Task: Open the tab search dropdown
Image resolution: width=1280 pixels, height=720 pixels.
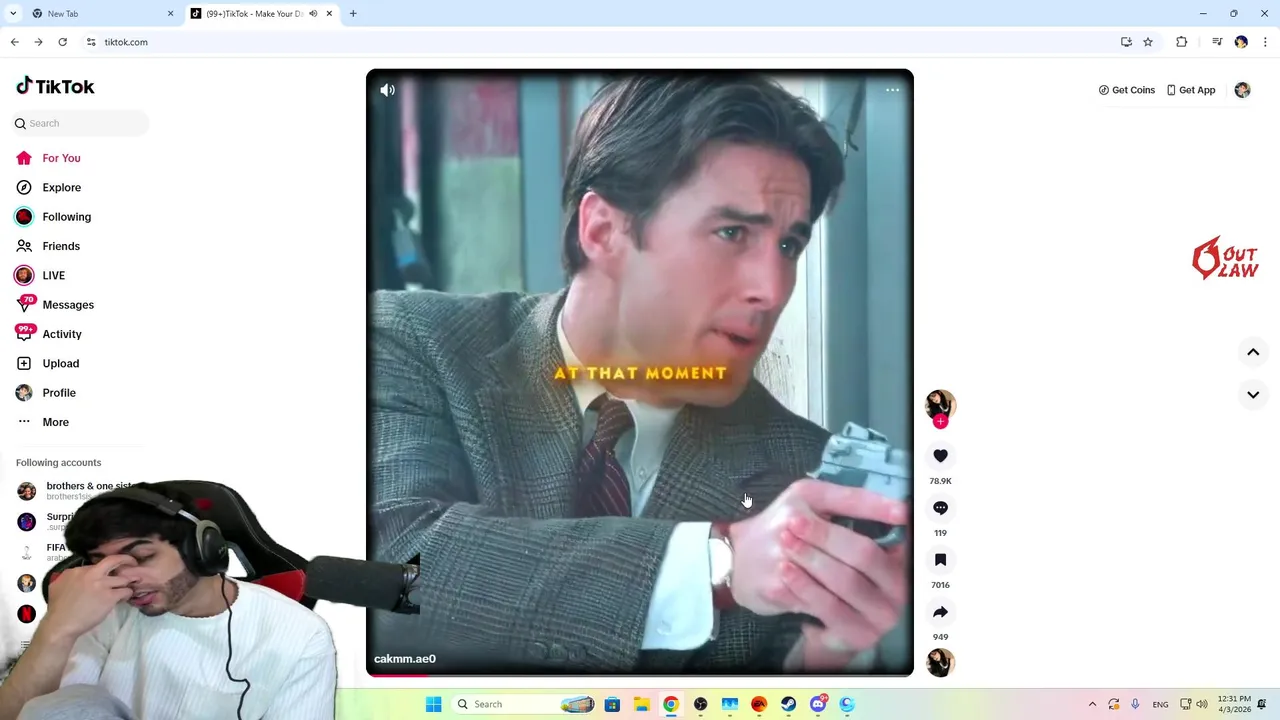Action: (x=13, y=14)
